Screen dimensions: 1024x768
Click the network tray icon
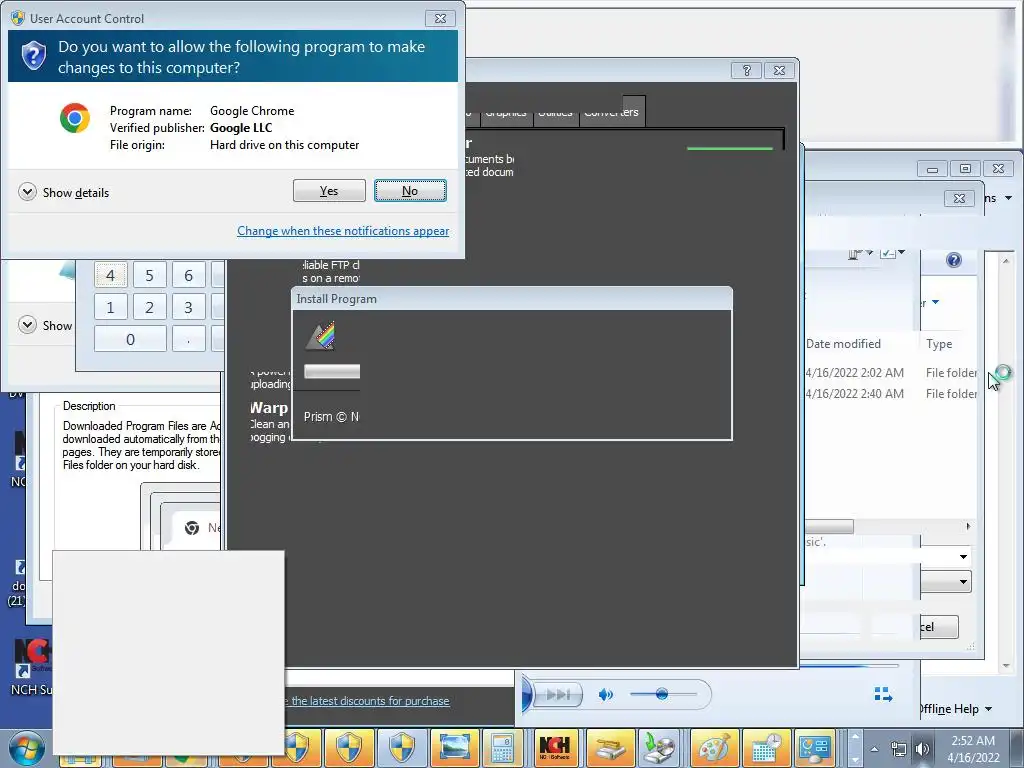point(899,749)
